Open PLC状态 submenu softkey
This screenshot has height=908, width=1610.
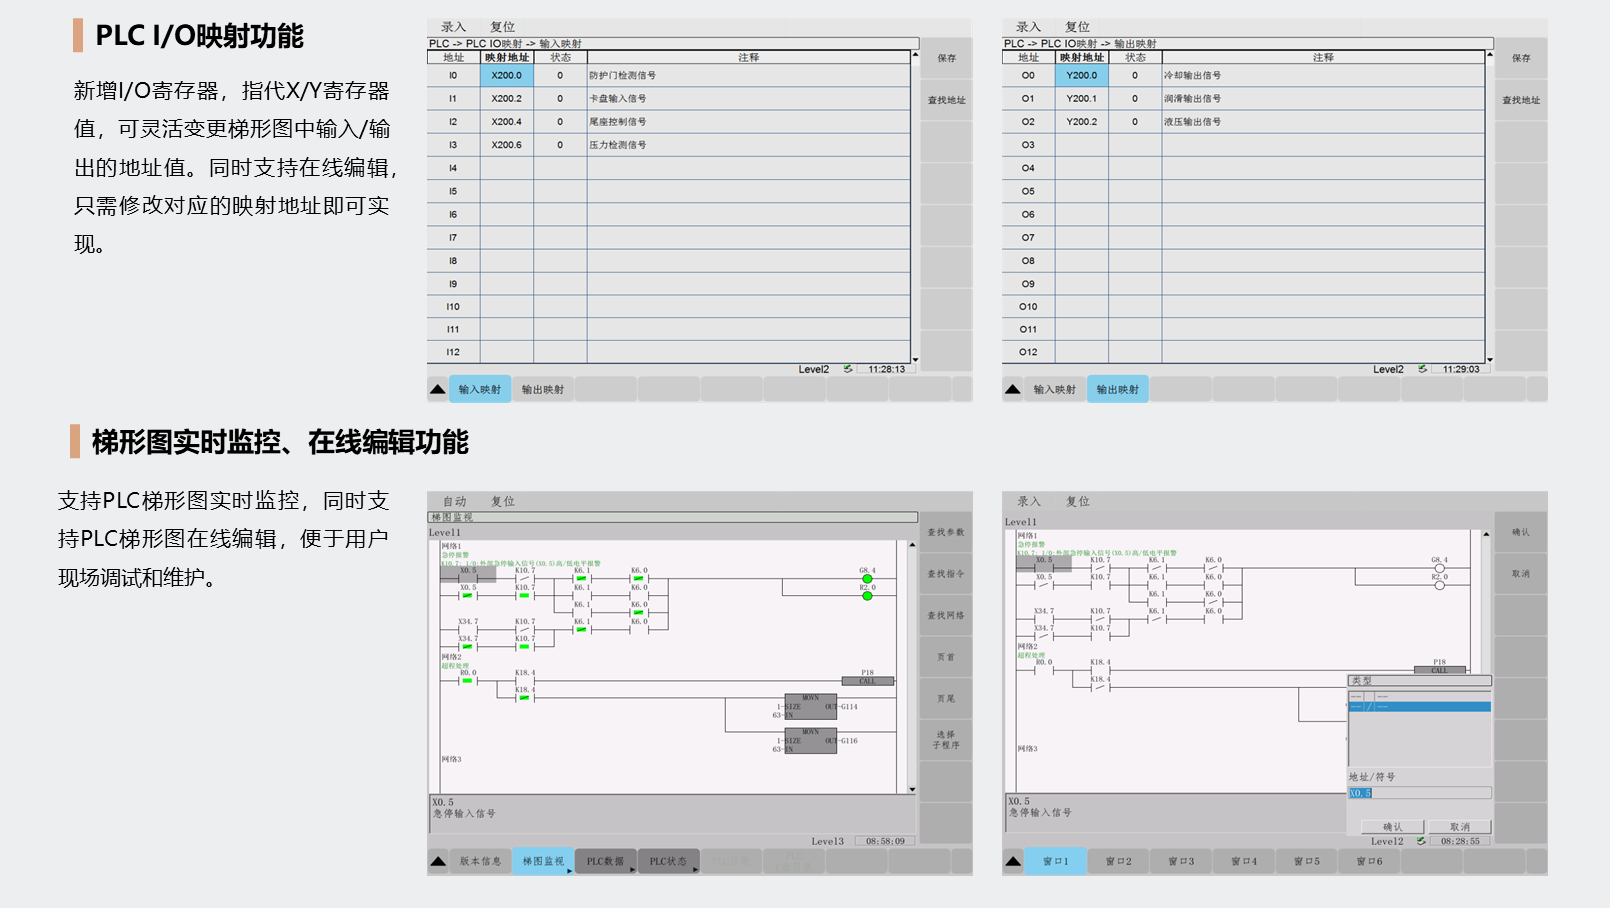[x=669, y=861]
